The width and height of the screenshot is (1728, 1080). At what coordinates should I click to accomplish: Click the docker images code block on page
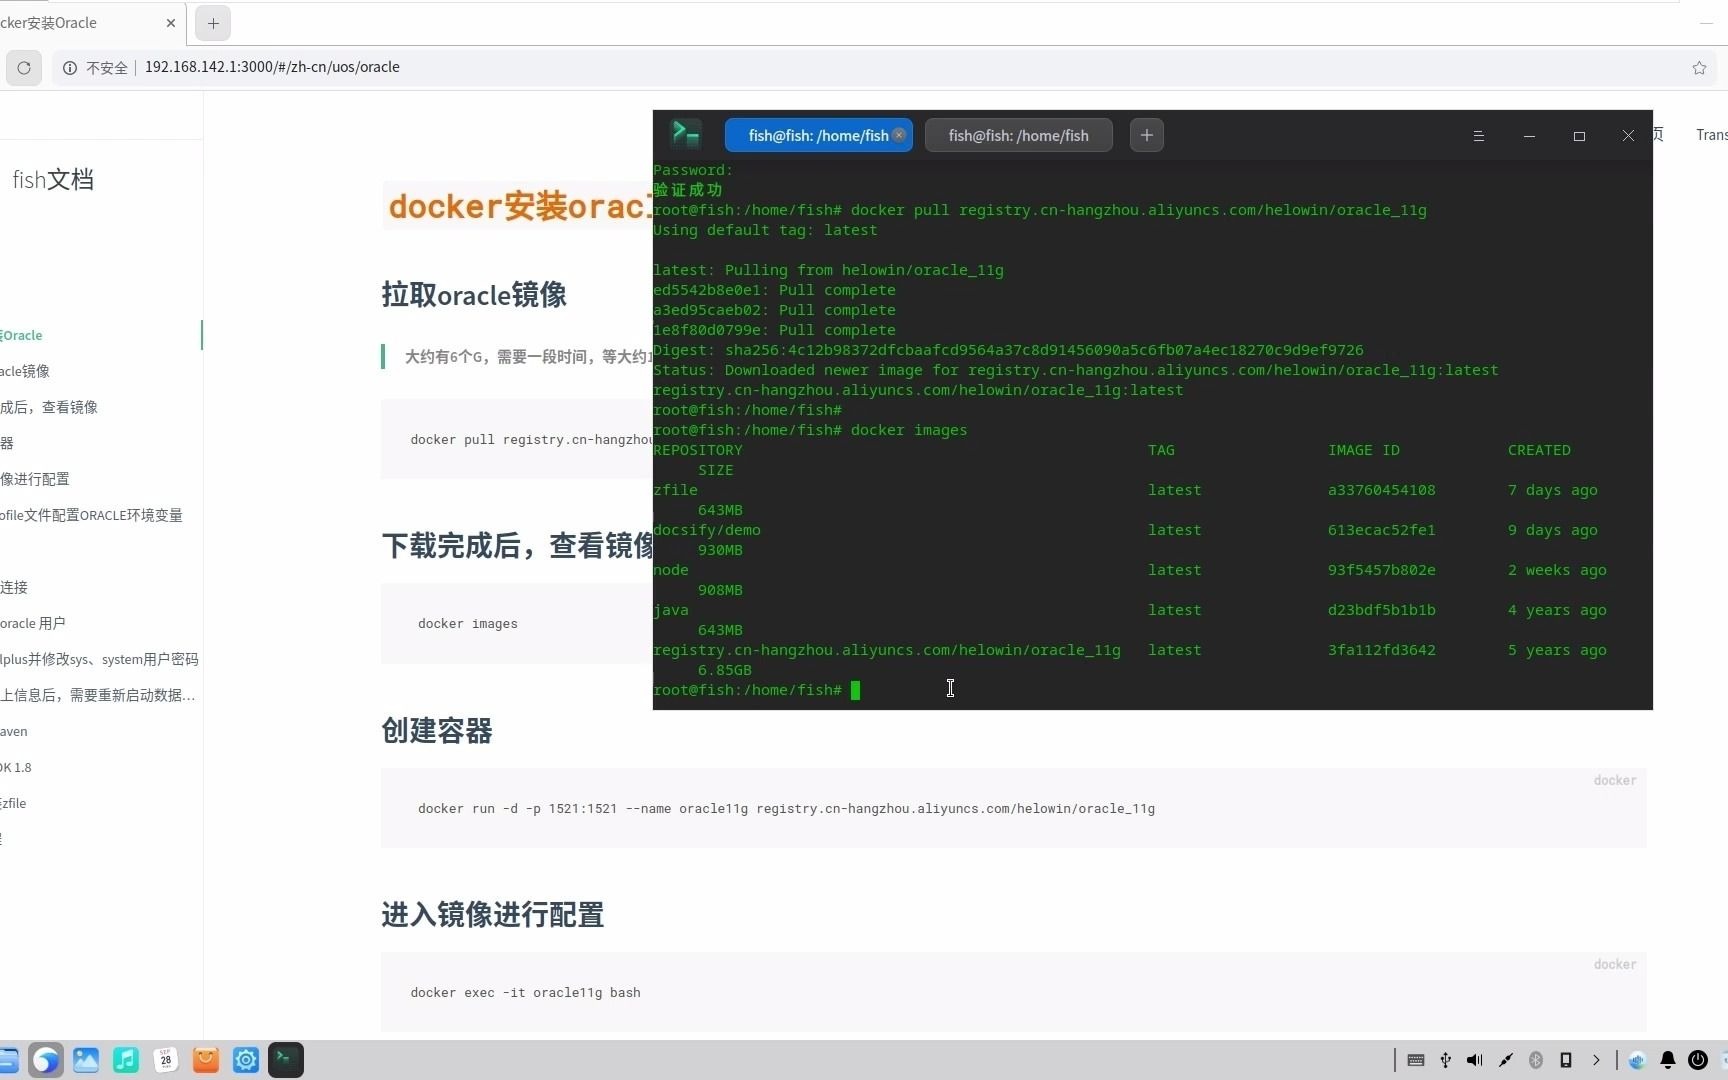[x=516, y=623]
